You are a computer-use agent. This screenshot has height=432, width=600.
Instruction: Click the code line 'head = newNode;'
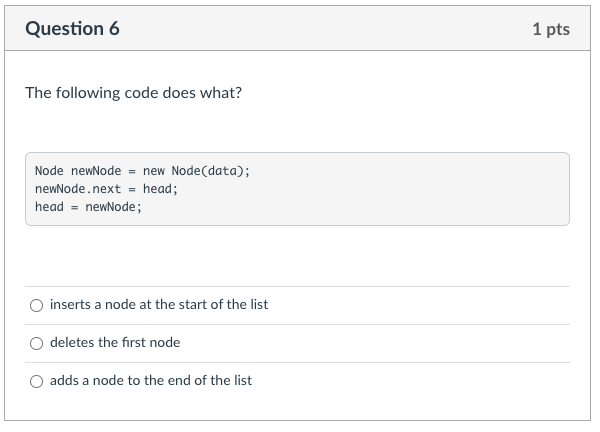[x=88, y=207]
